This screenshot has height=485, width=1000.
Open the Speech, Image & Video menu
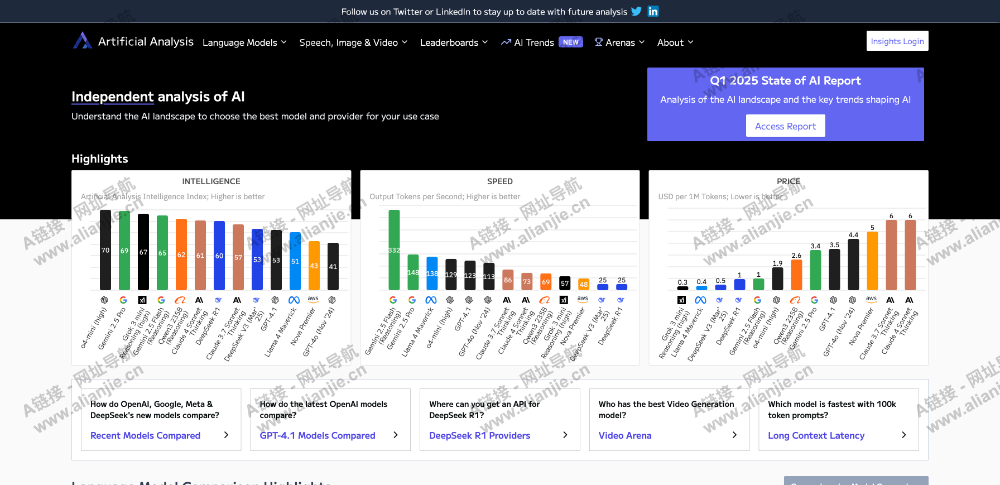point(354,43)
